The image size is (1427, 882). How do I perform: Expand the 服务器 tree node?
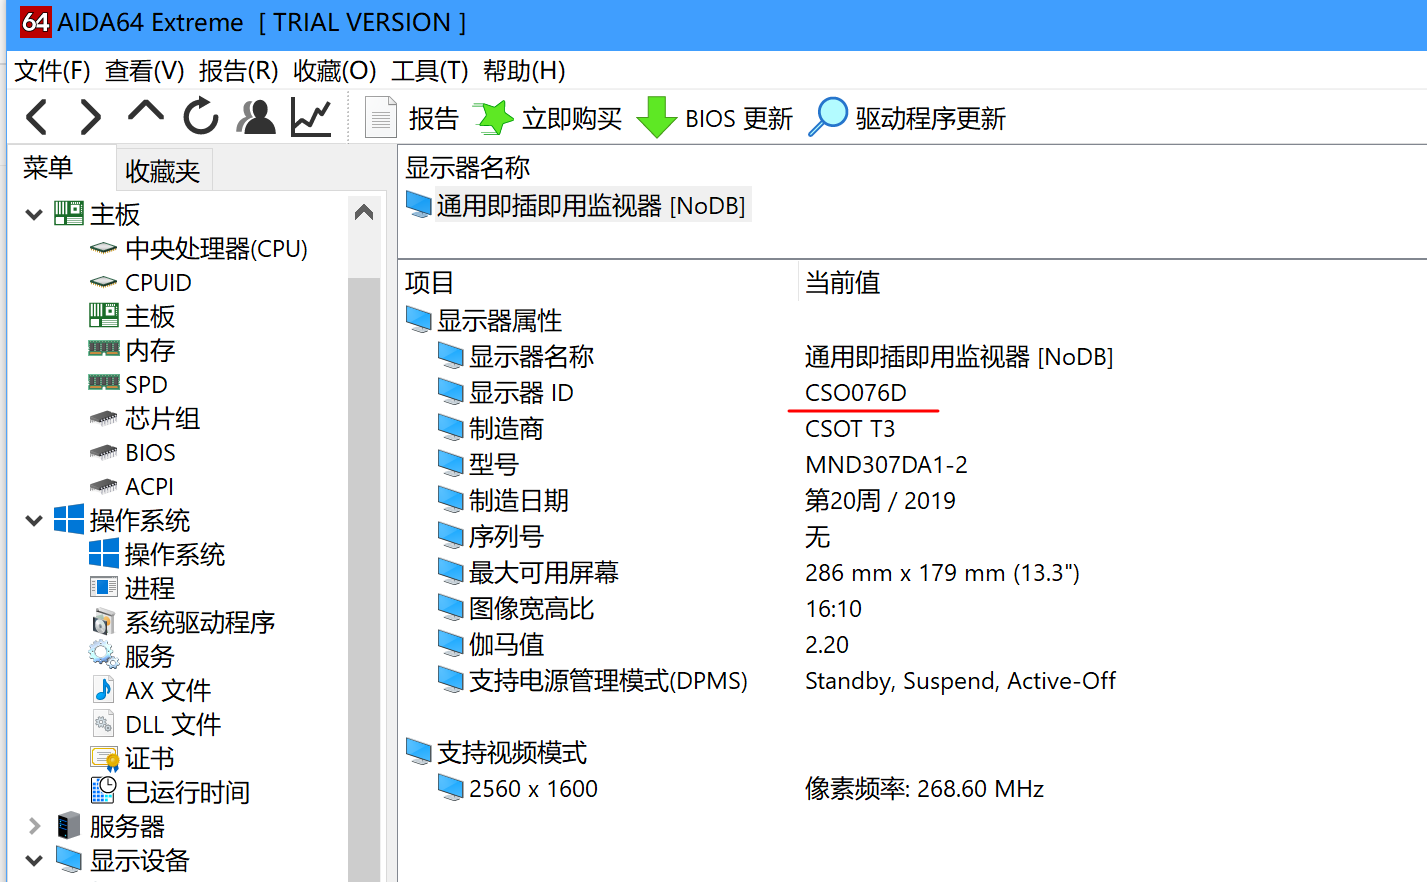33,826
